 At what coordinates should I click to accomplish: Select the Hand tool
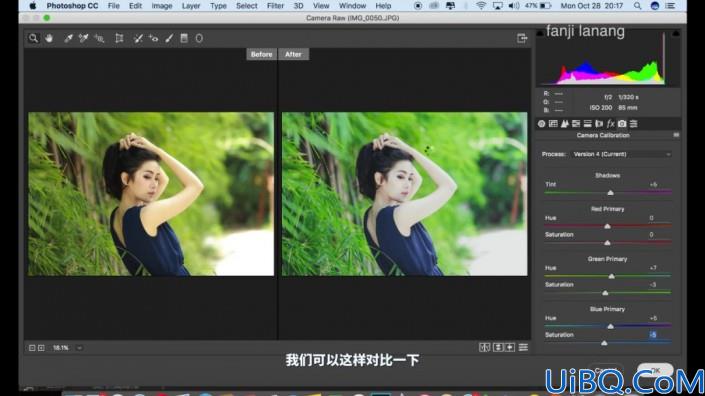click(49, 38)
